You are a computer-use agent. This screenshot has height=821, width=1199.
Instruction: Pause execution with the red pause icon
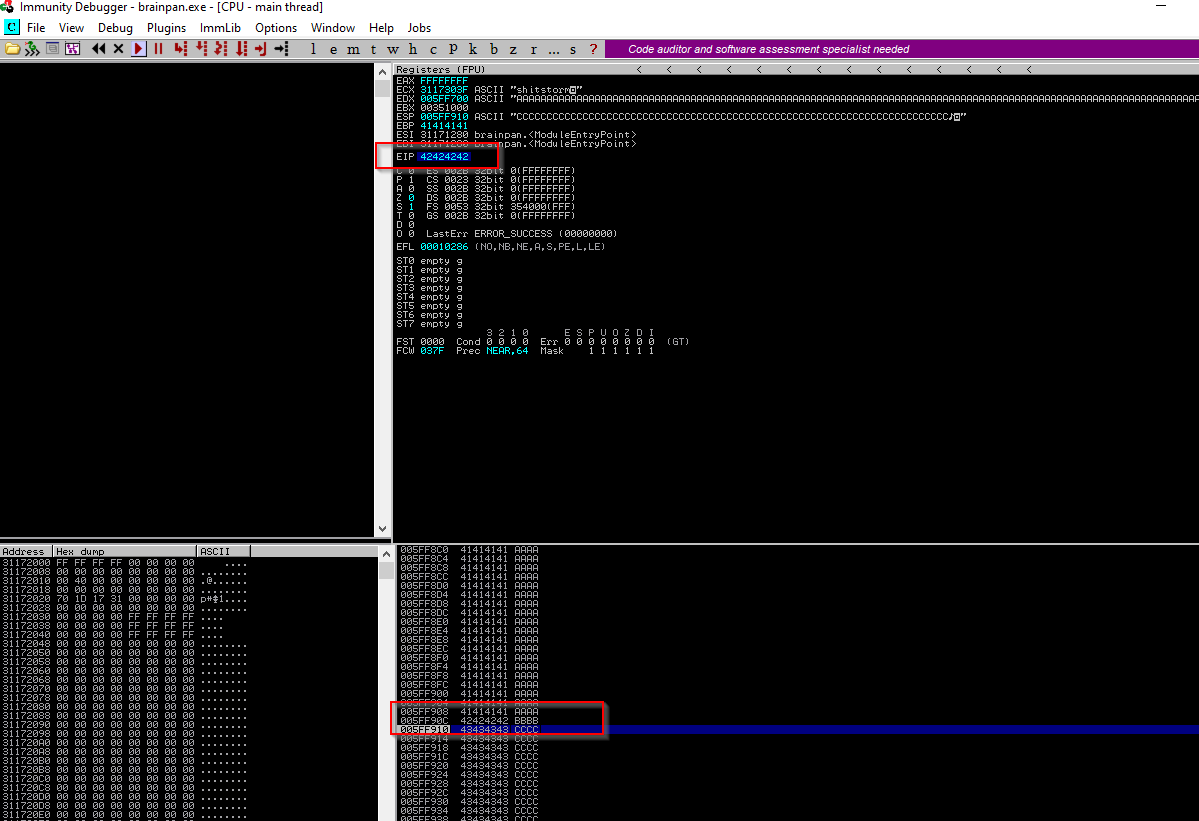coord(158,49)
